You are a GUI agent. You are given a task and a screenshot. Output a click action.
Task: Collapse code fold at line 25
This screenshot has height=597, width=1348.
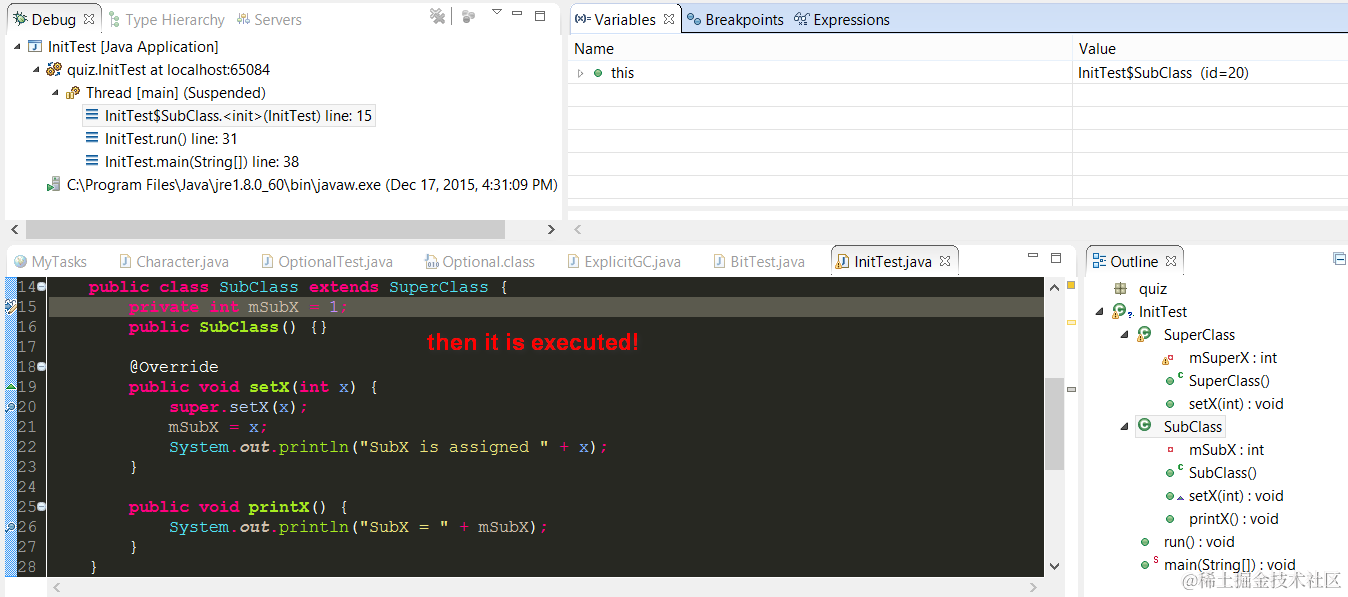pos(41,507)
